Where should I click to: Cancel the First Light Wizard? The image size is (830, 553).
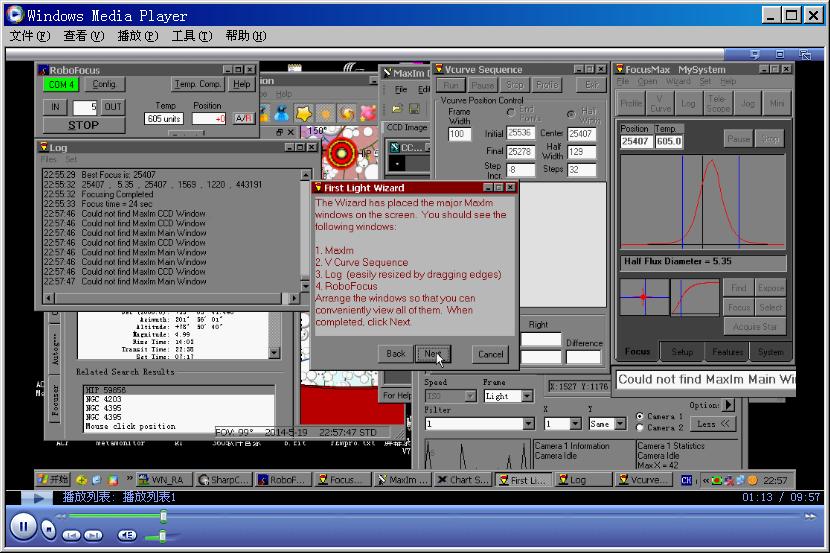tap(490, 354)
